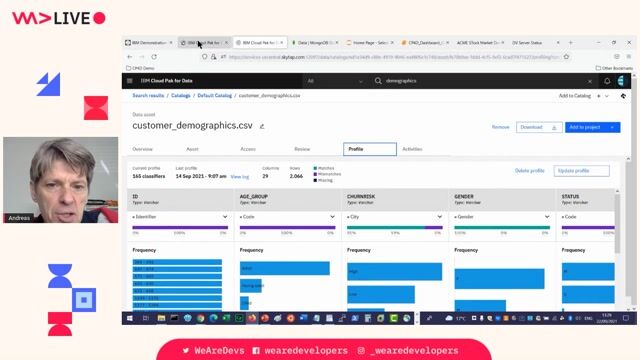Switch to the Overview tab

tap(142, 149)
